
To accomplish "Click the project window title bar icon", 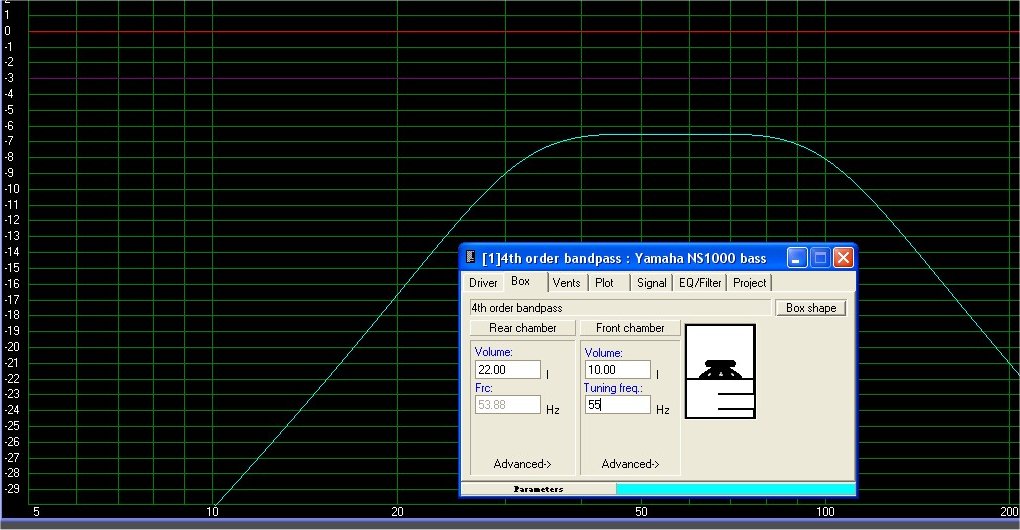I will coord(471,258).
